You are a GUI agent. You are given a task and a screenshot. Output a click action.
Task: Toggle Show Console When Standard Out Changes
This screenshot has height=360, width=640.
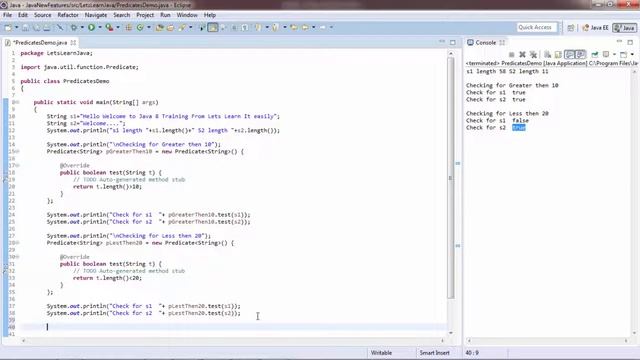pyautogui.click(x=570, y=54)
